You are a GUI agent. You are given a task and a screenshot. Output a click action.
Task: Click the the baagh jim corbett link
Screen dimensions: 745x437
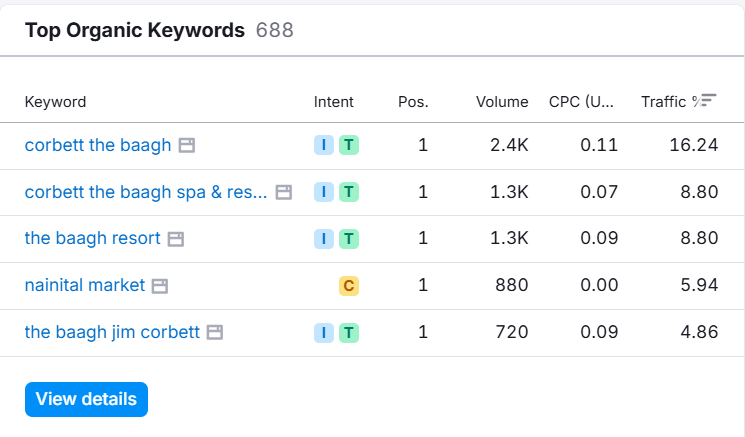click(112, 332)
